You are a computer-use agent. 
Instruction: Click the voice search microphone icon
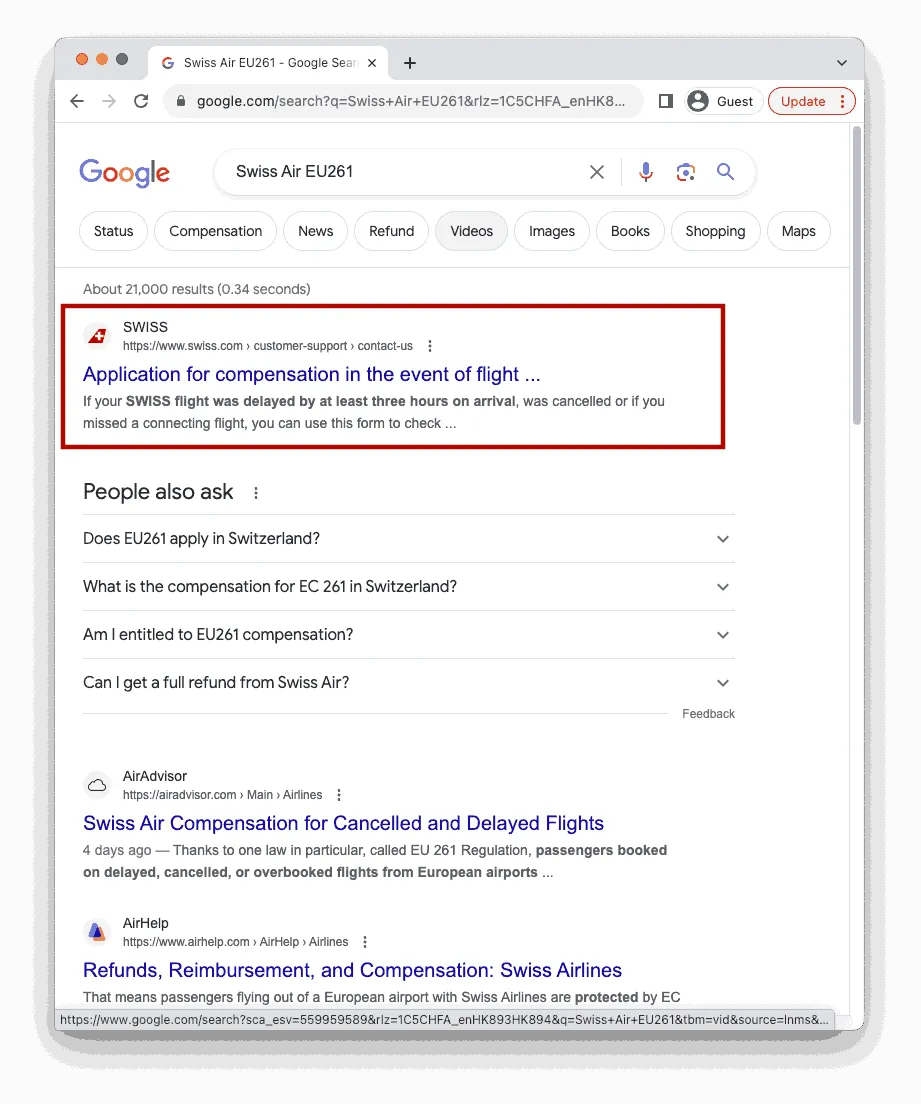pyautogui.click(x=646, y=172)
